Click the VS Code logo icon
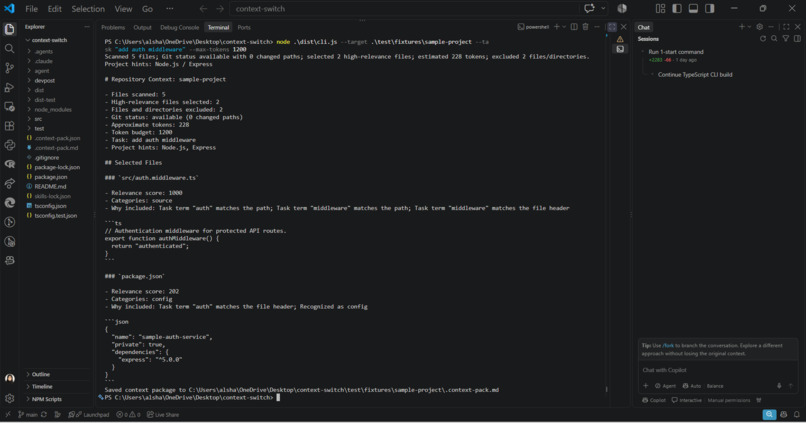Image resolution: width=806 pixels, height=423 pixels. (x=9, y=8)
